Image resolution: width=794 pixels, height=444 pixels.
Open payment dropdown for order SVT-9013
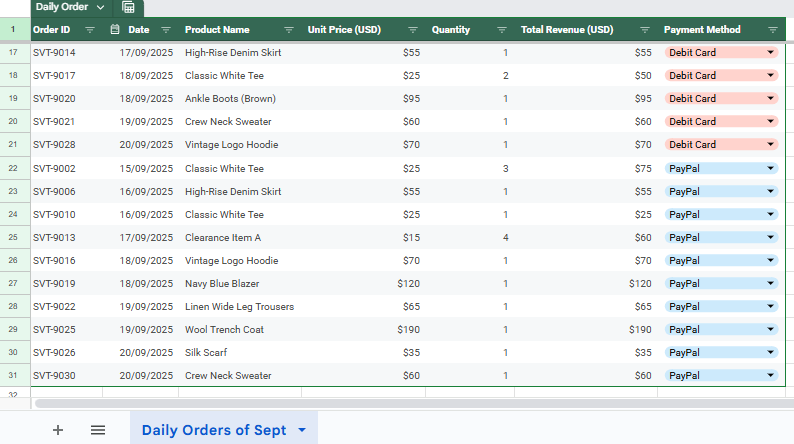(x=770, y=237)
